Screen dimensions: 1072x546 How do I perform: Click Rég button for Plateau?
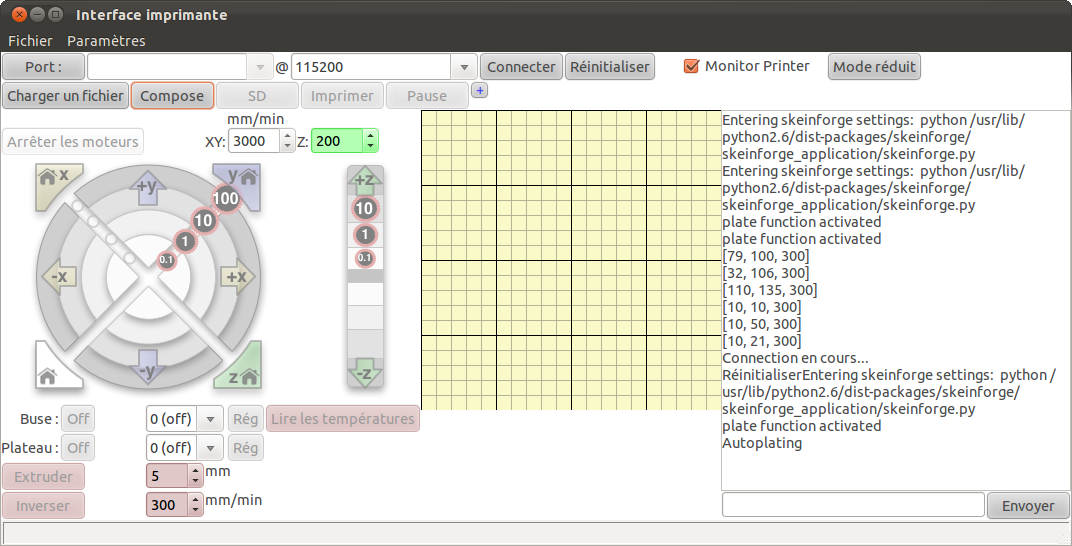coord(245,448)
